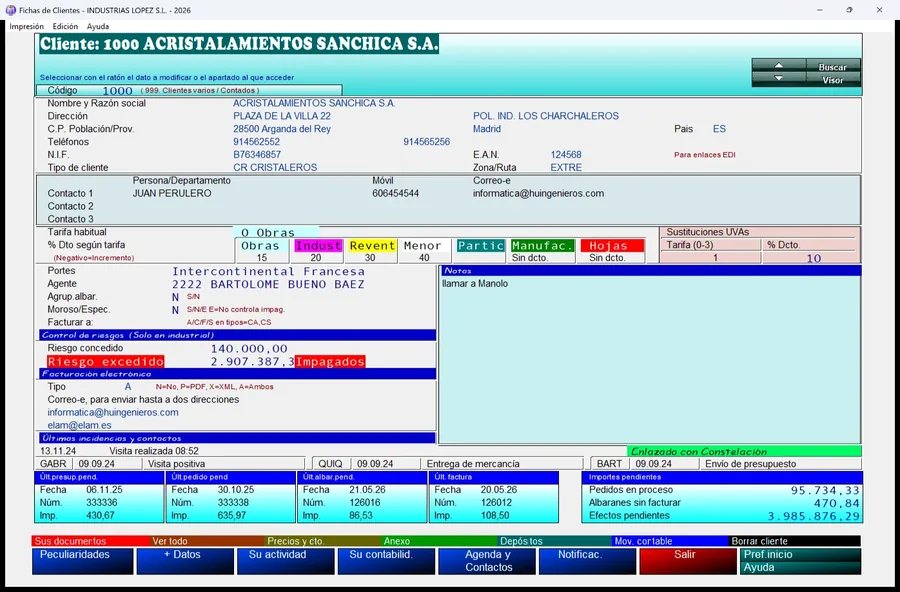Select the Sus documentos tab
The width and height of the screenshot is (900, 592).
pyautogui.click(x=90, y=541)
